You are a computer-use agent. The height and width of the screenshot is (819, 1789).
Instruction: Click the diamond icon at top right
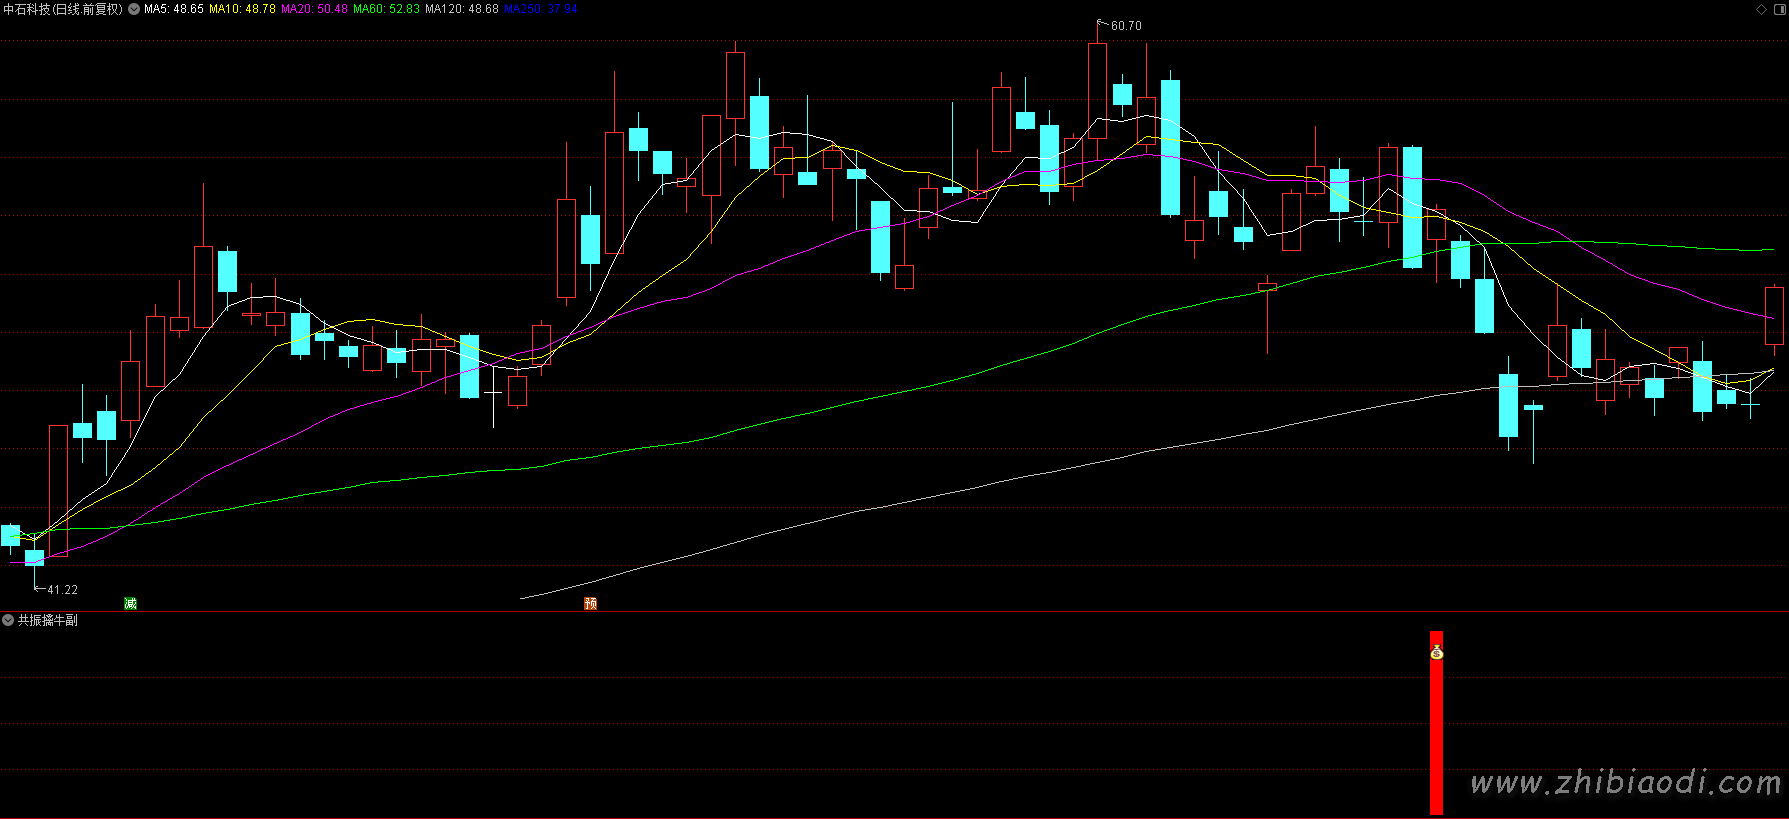[1761, 9]
